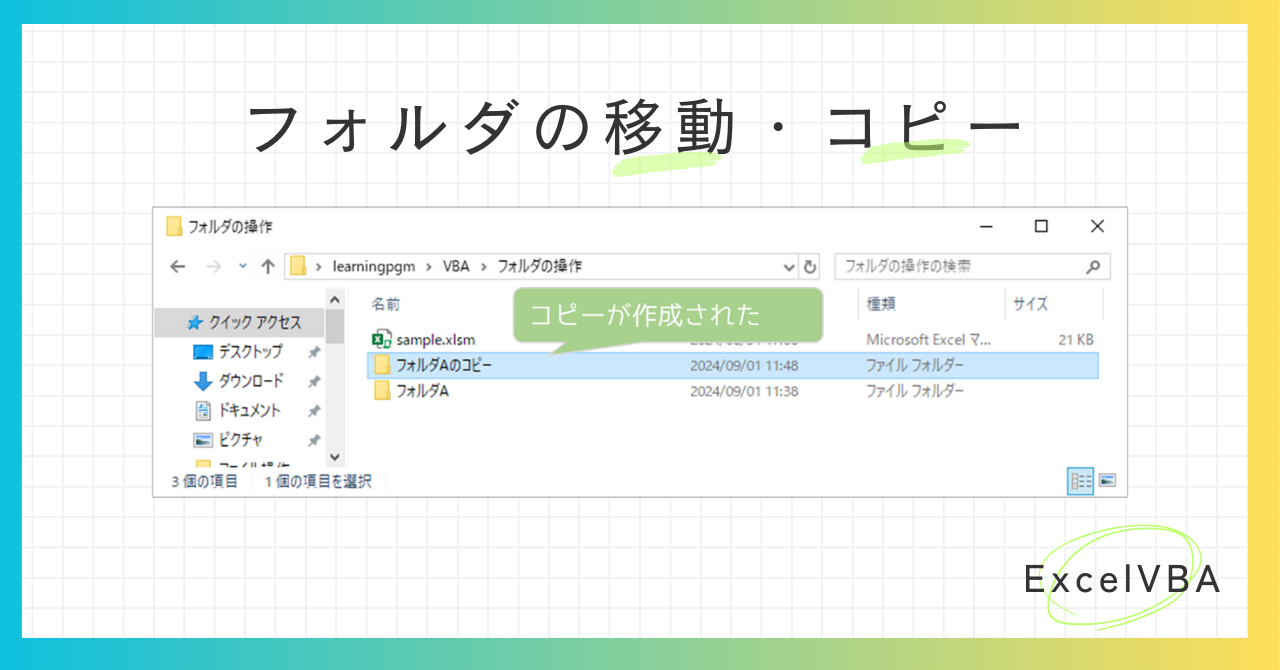Viewport: 1280px width, 670px height.
Task: Expand the address bar history dropdown
Action: (789, 267)
